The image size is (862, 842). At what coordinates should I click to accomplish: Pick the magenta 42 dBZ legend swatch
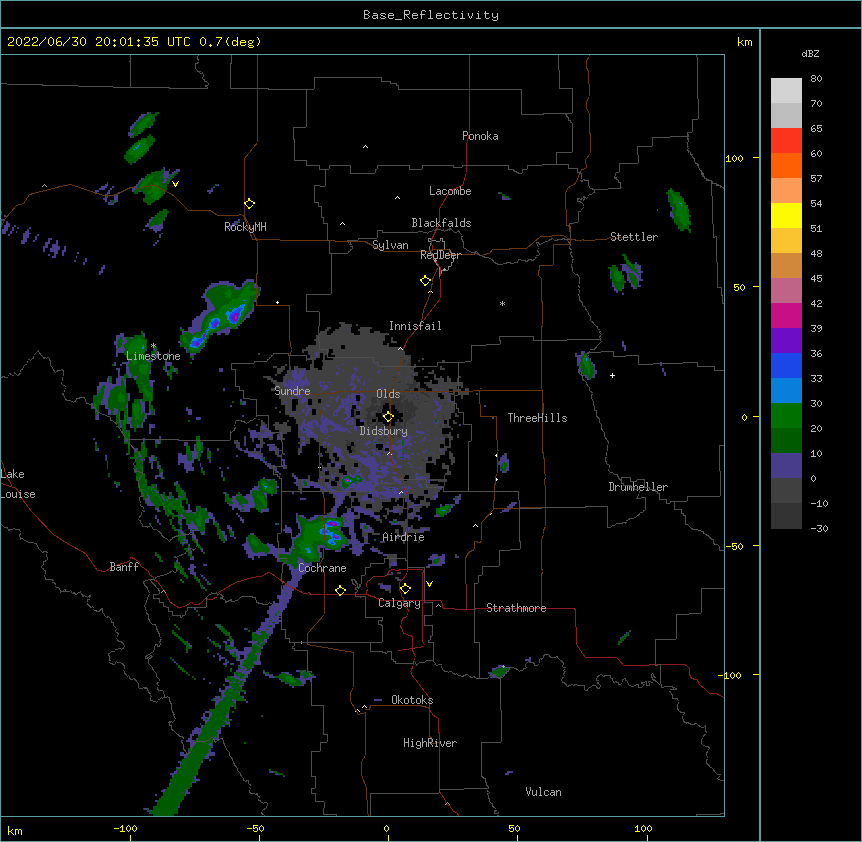[786, 315]
